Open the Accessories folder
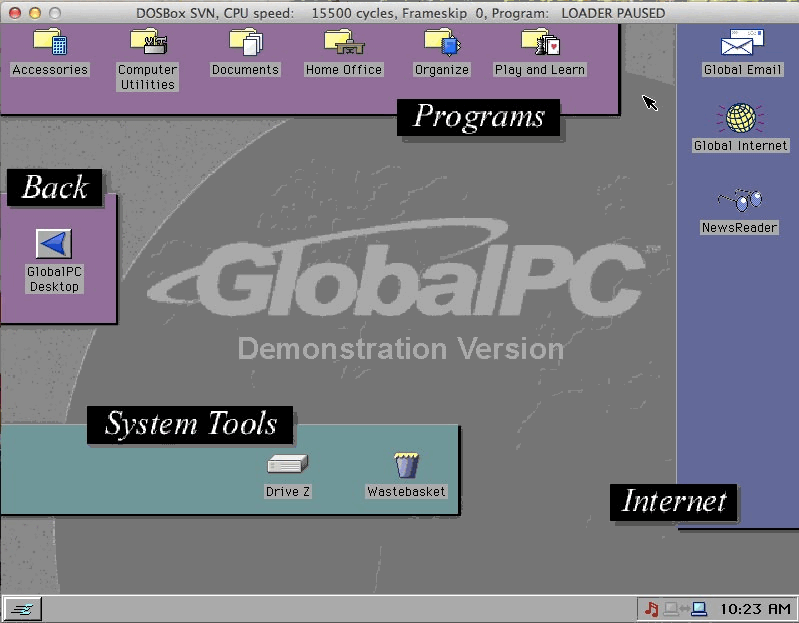Screen dimensions: 799x623 coord(50,43)
